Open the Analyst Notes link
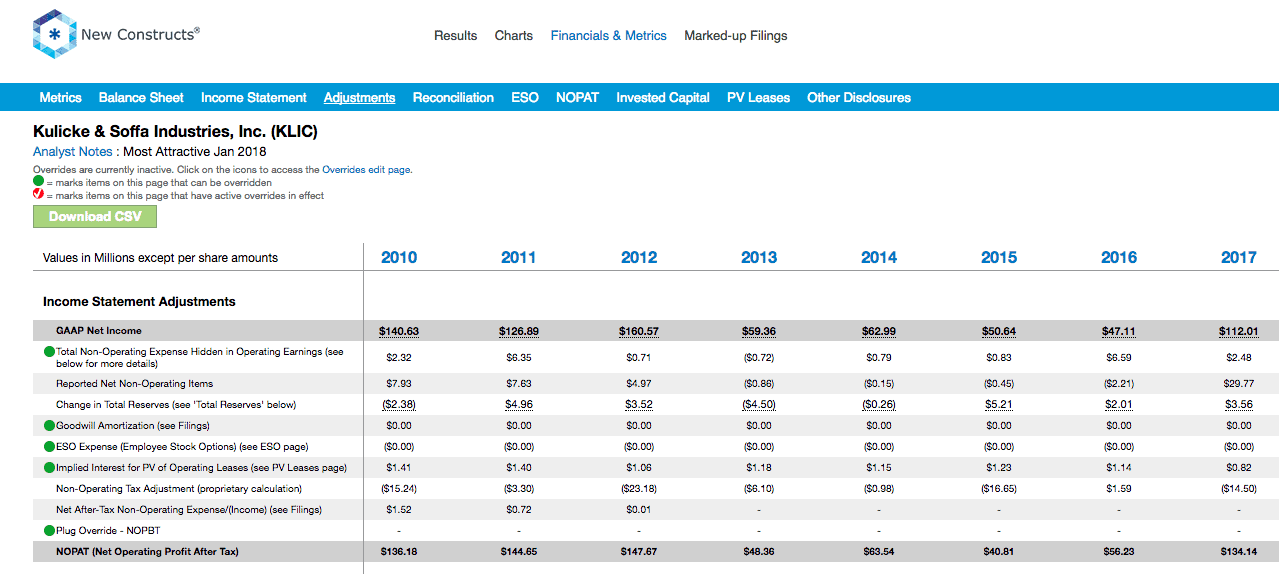This screenshot has width=1279, height=574. [73, 152]
